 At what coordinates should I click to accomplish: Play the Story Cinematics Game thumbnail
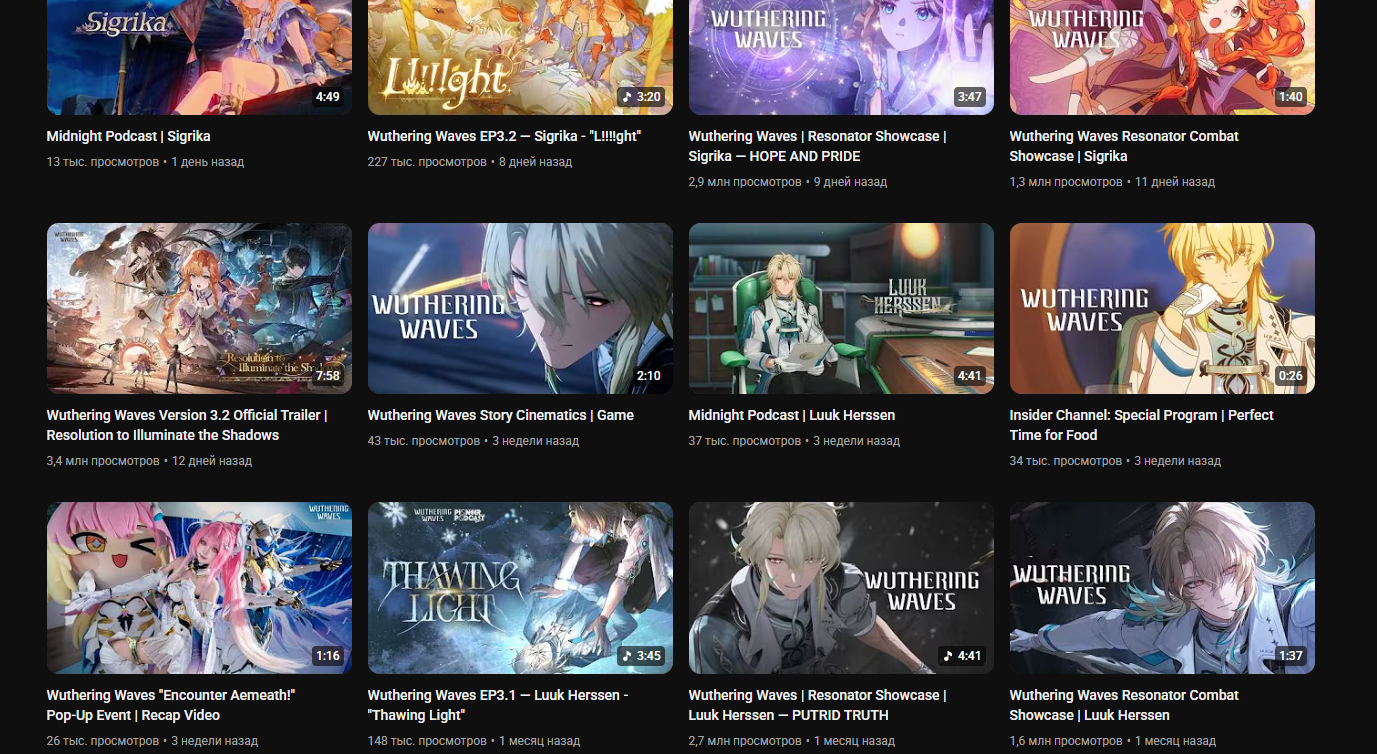[520, 308]
